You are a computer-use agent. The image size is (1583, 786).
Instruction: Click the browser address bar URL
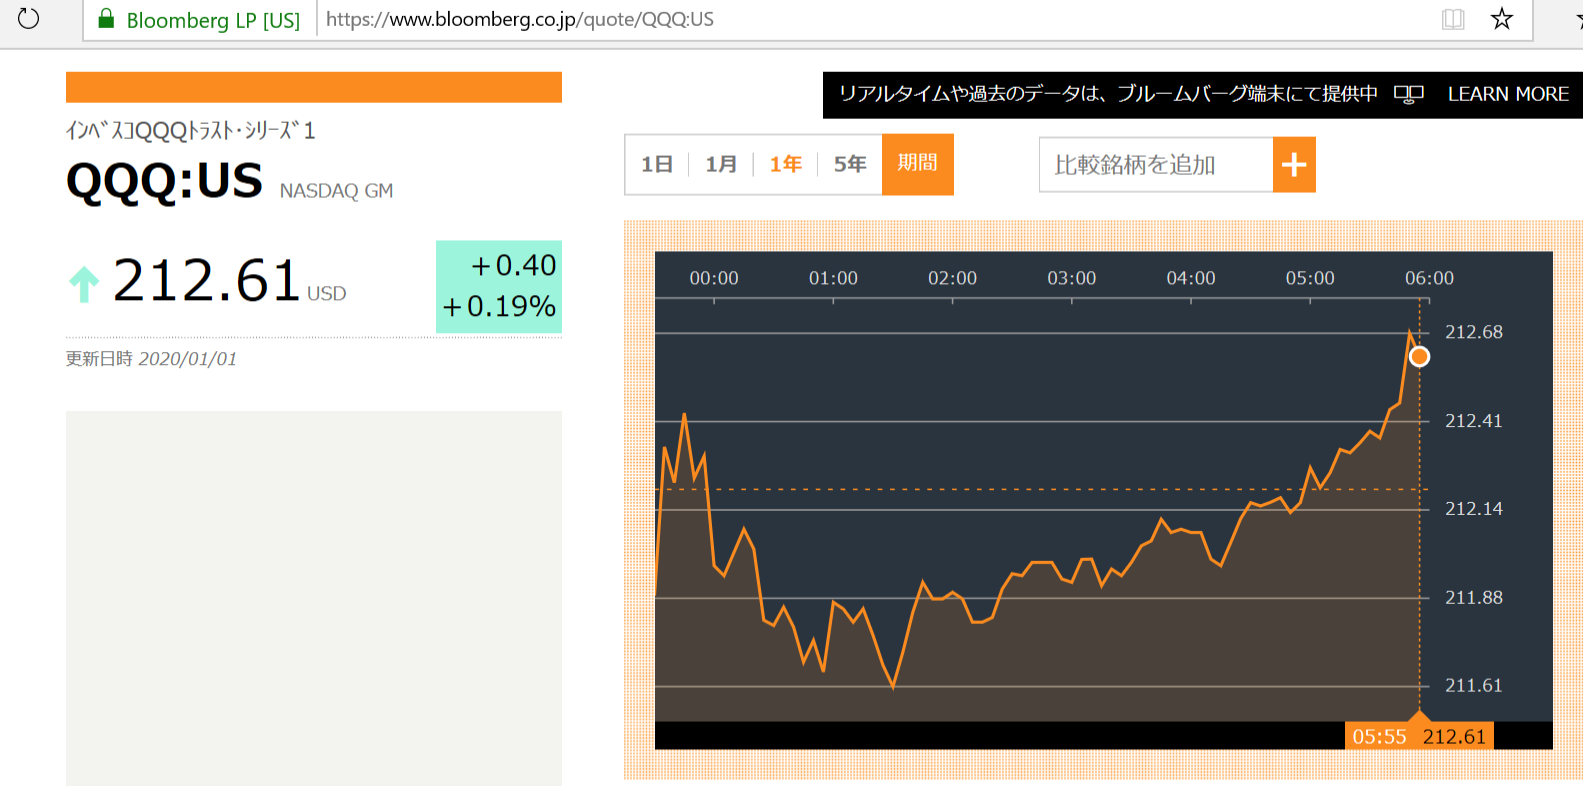coord(520,20)
